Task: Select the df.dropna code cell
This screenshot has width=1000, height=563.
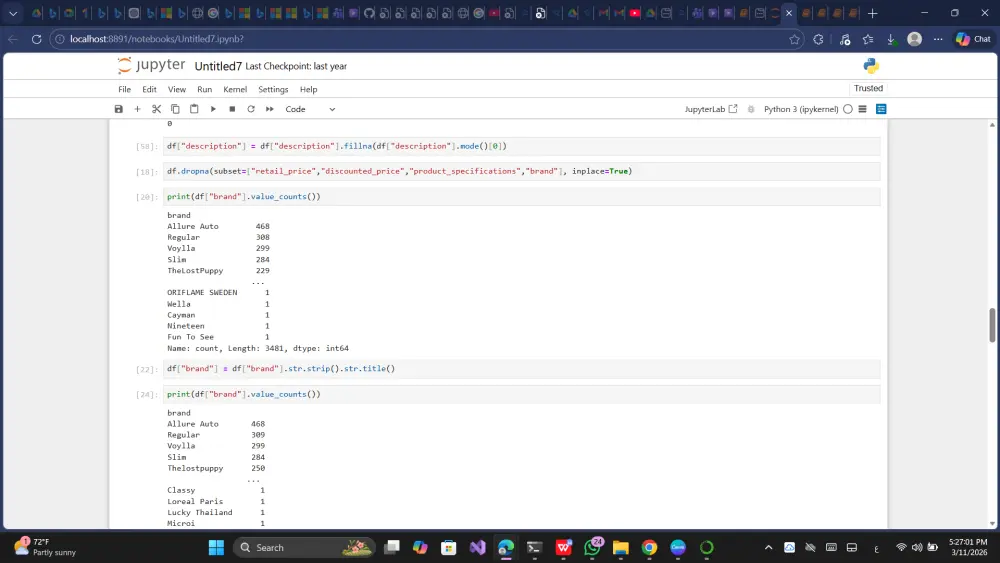Action: pyautogui.click(x=521, y=171)
